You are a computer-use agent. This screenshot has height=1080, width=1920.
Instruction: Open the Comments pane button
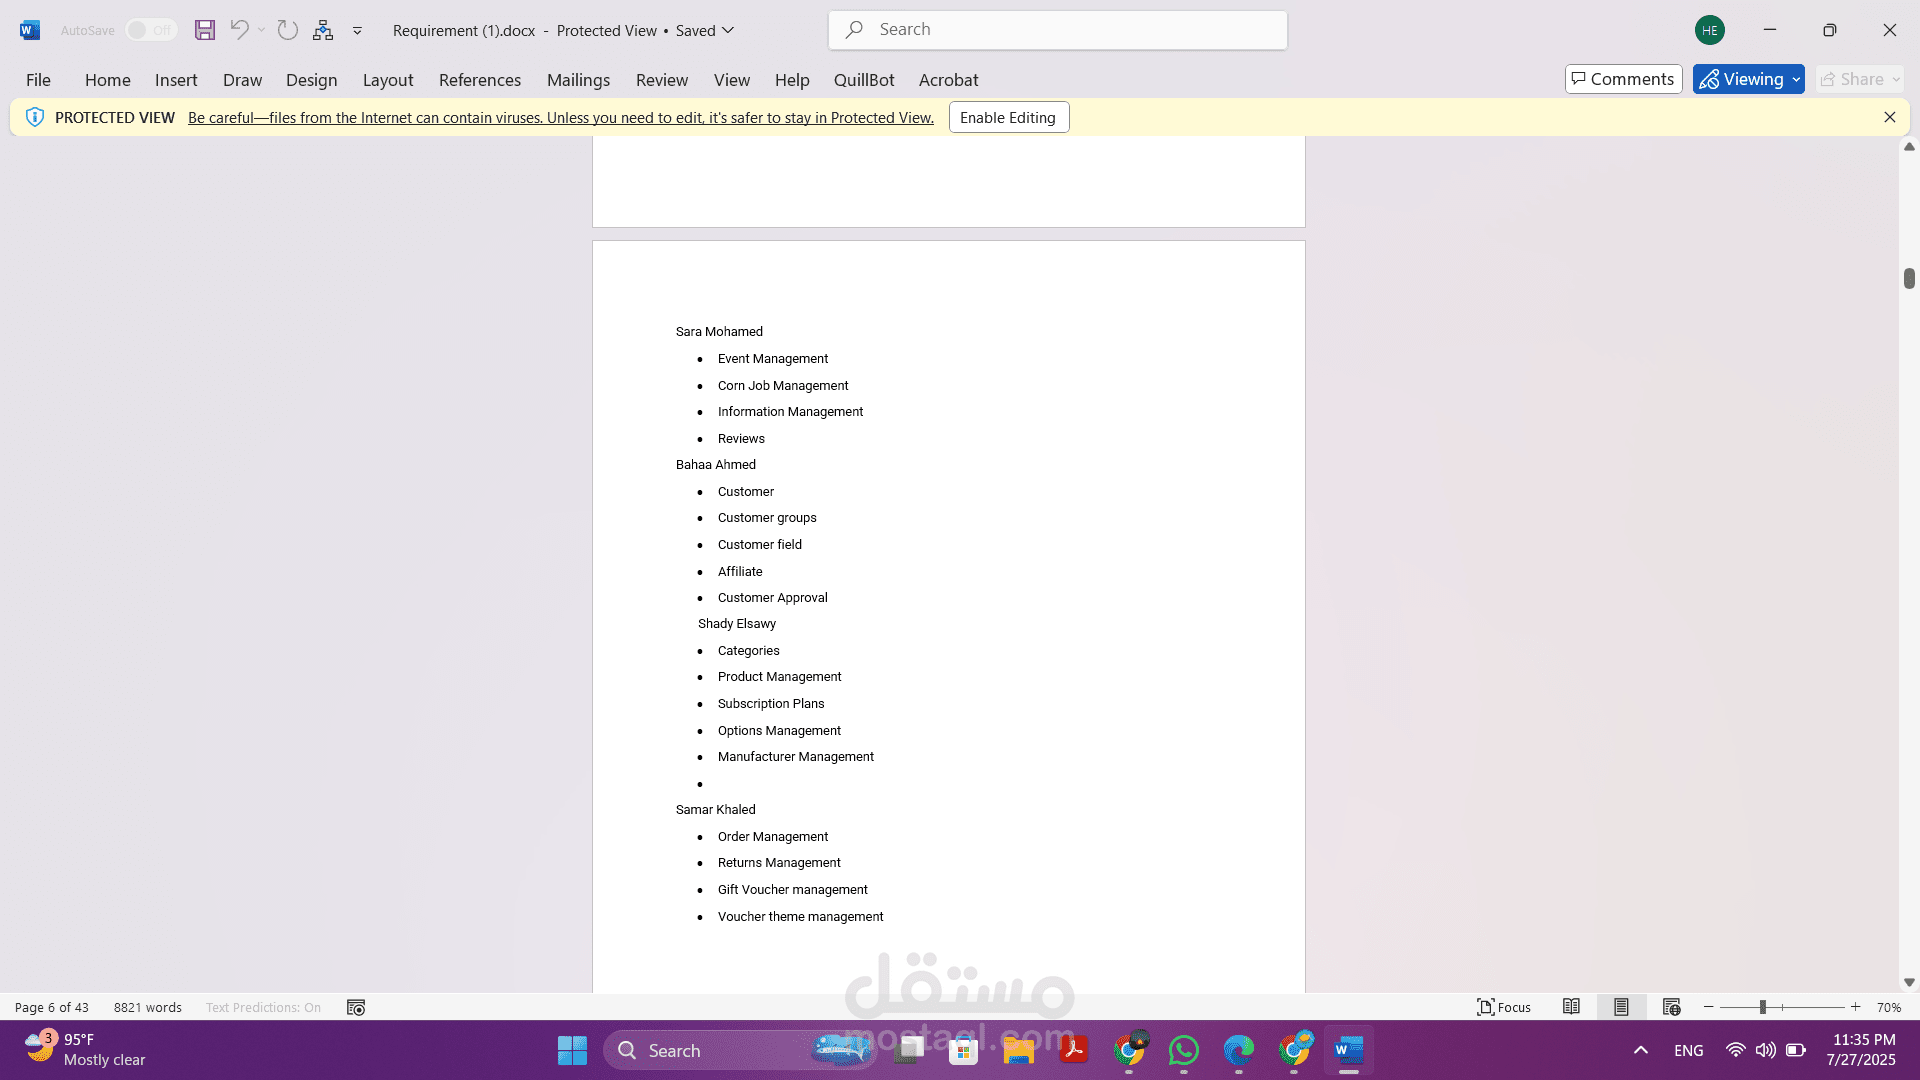(1623, 79)
